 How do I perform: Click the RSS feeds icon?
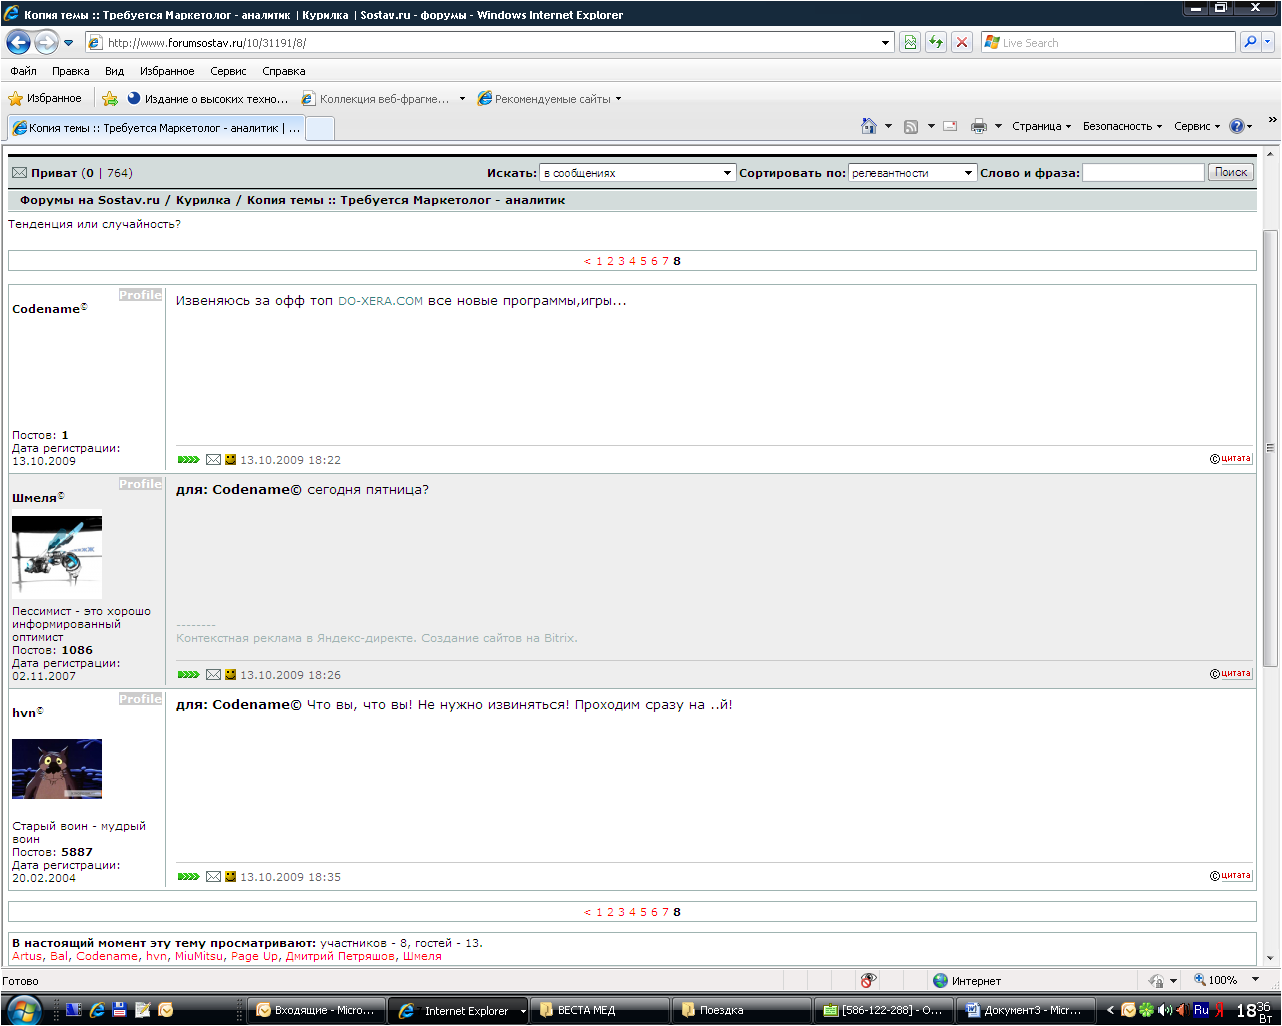click(911, 126)
